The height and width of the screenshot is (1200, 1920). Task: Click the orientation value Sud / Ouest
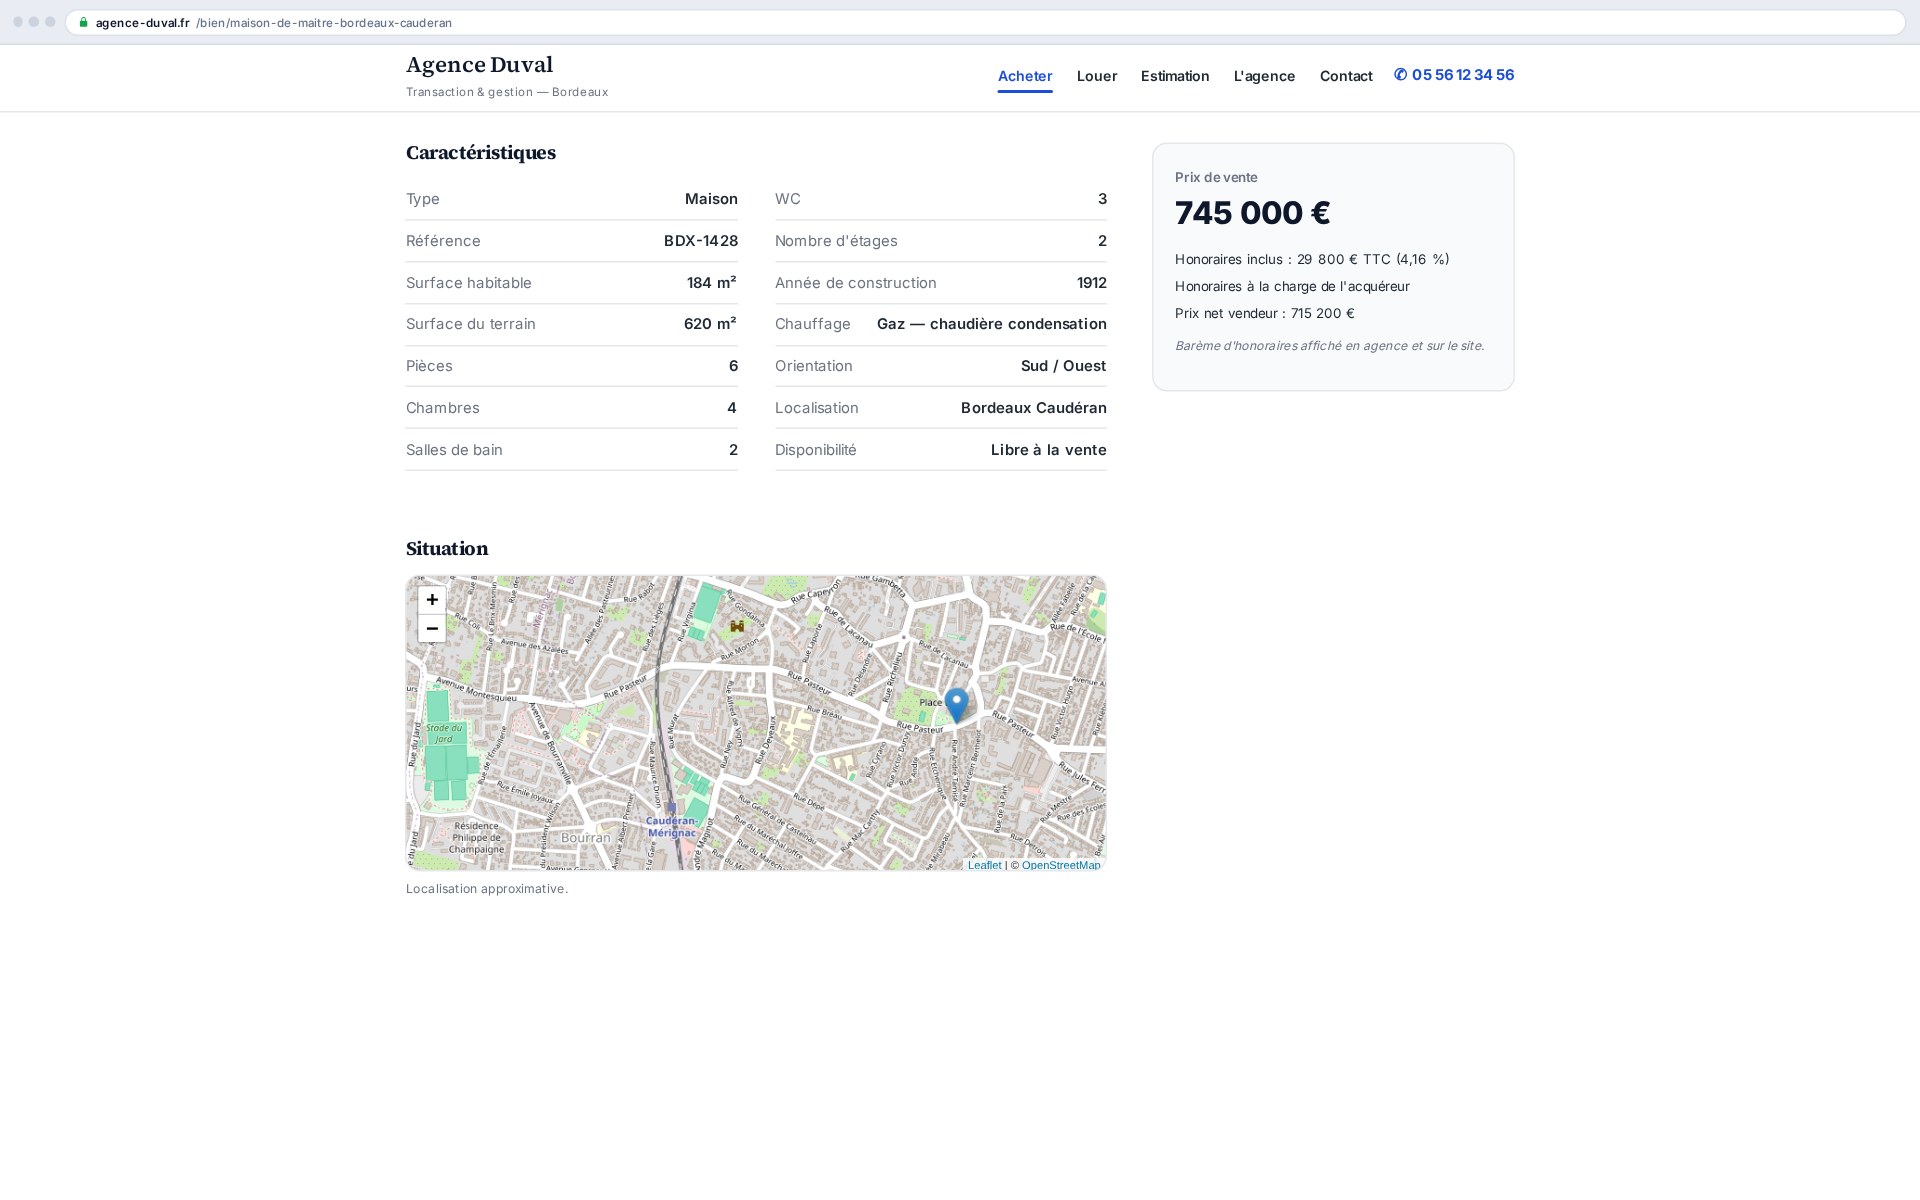click(1063, 366)
